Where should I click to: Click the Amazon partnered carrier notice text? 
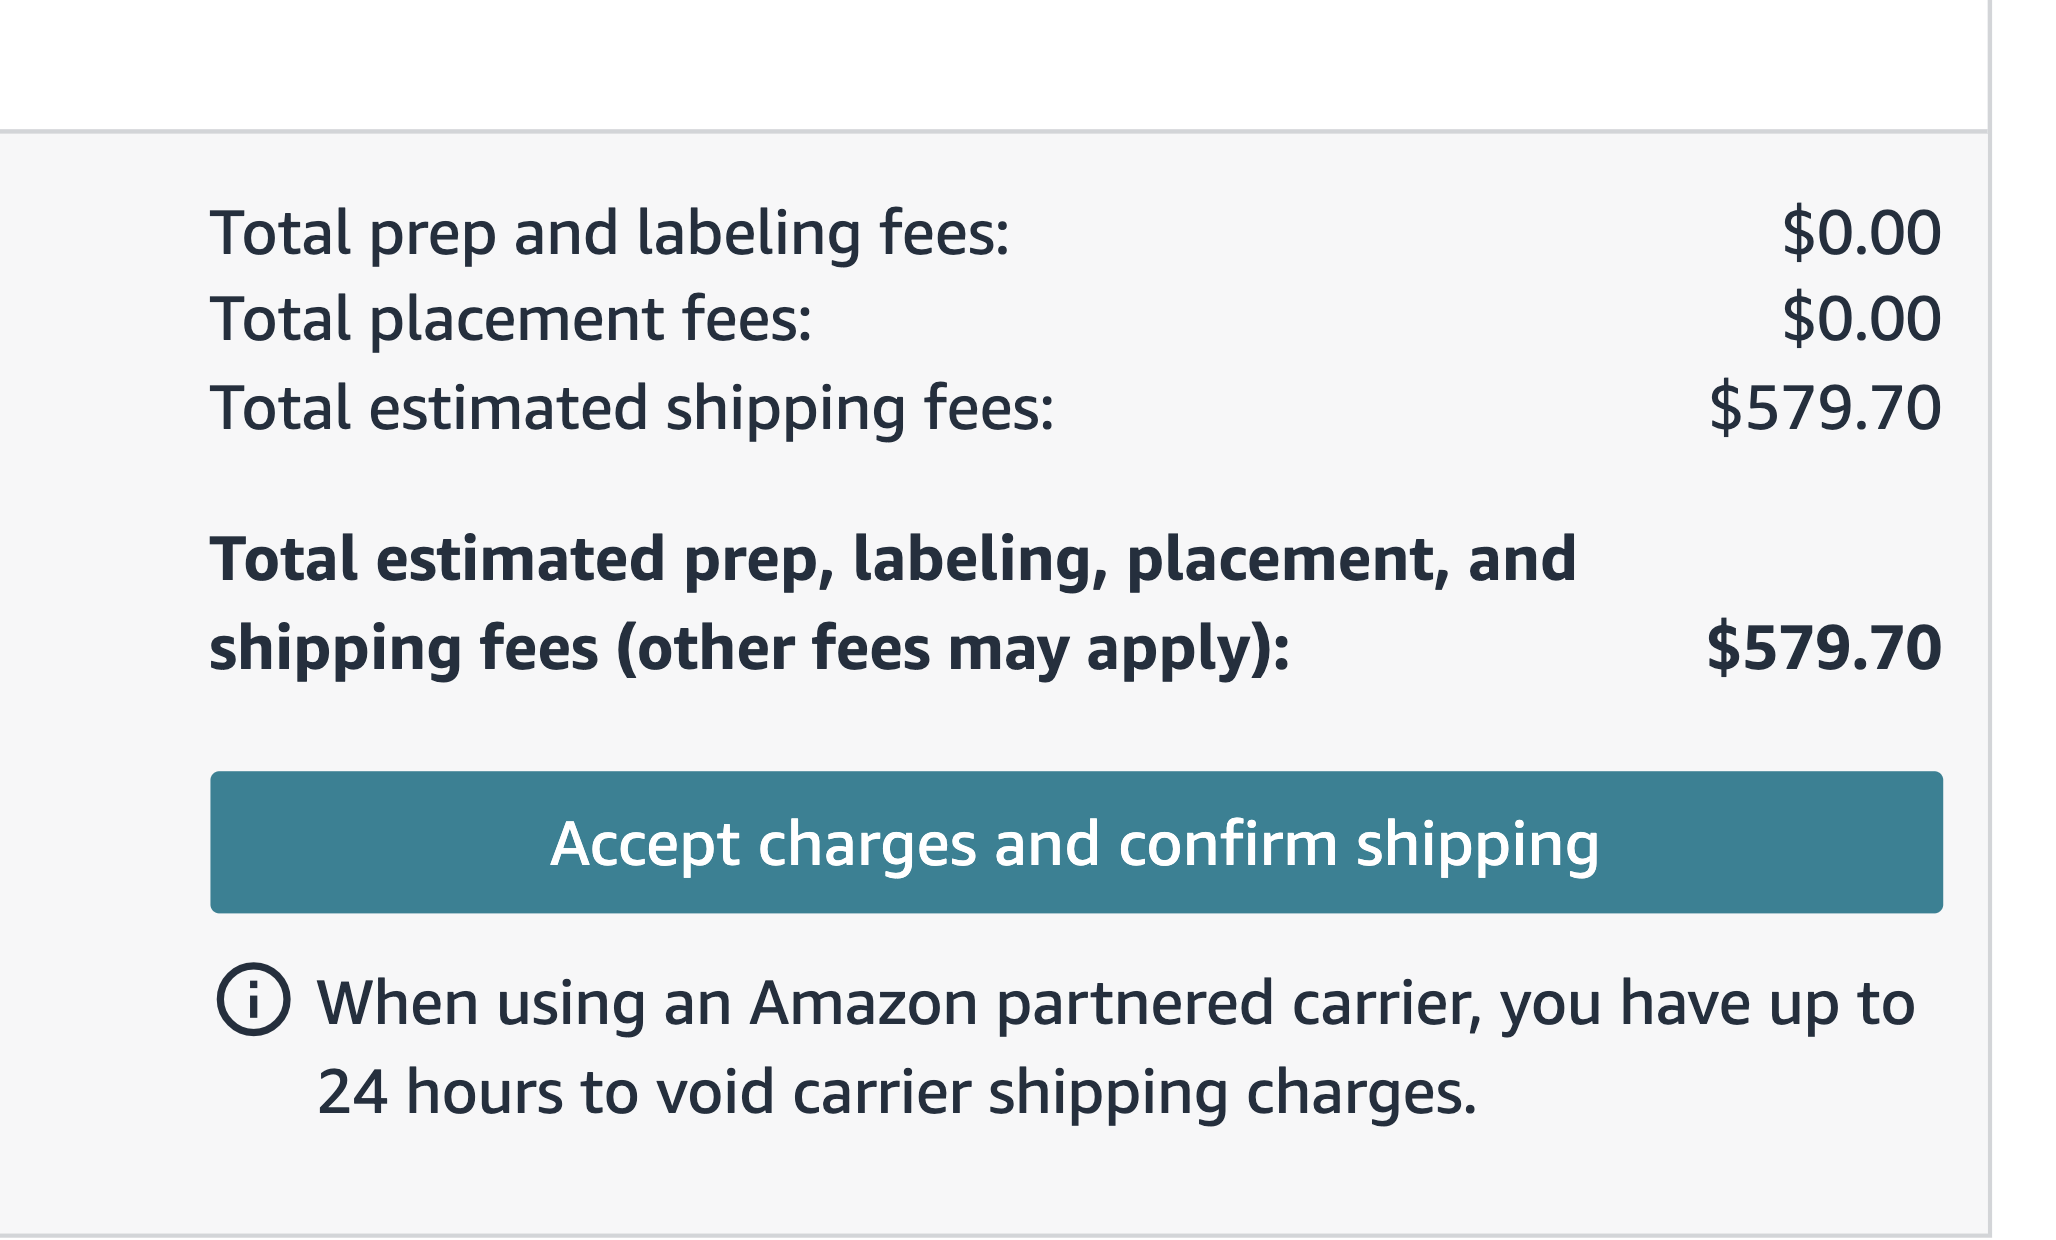click(1116, 1003)
